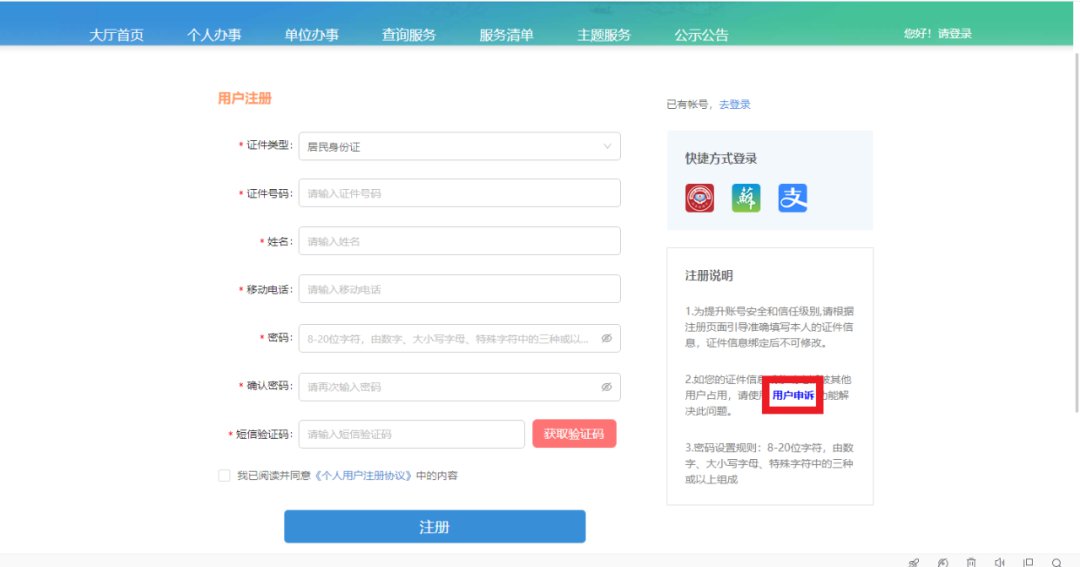Screen dimensions: 1080x567
Task: Open the 去登录 link
Action: click(x=735, y=104)
